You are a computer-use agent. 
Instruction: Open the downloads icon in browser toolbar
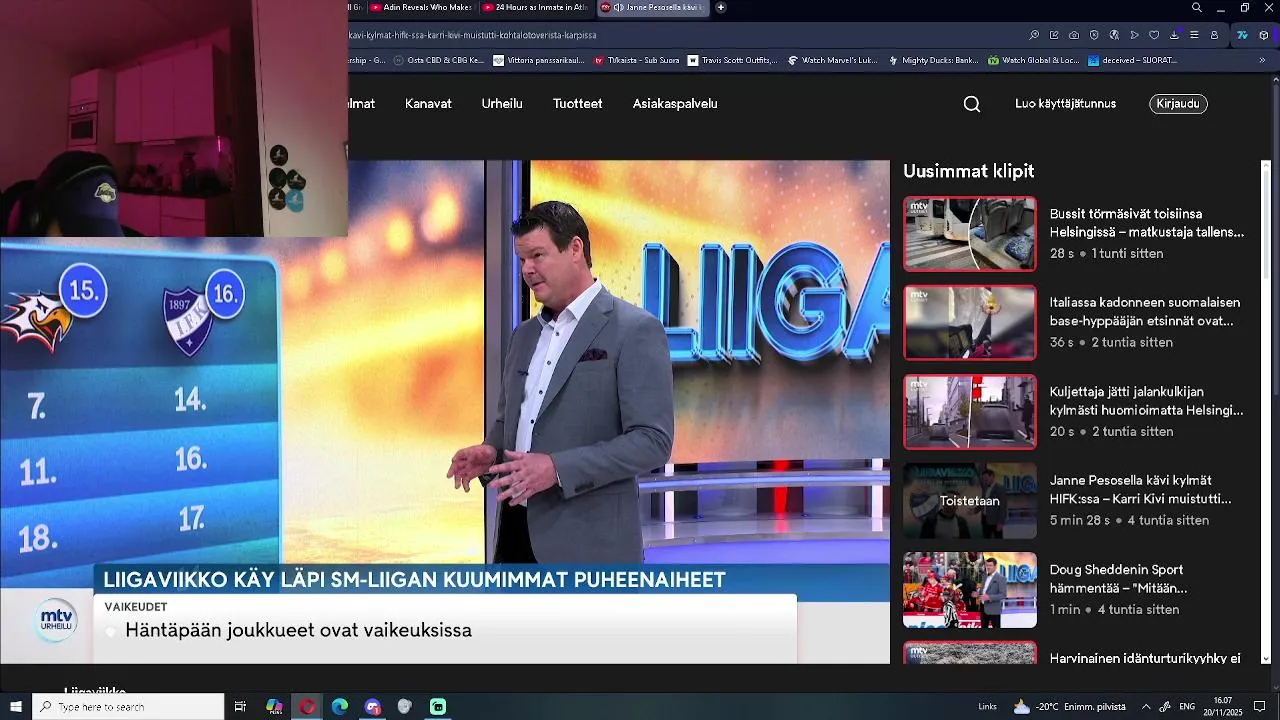(1174, 35)
